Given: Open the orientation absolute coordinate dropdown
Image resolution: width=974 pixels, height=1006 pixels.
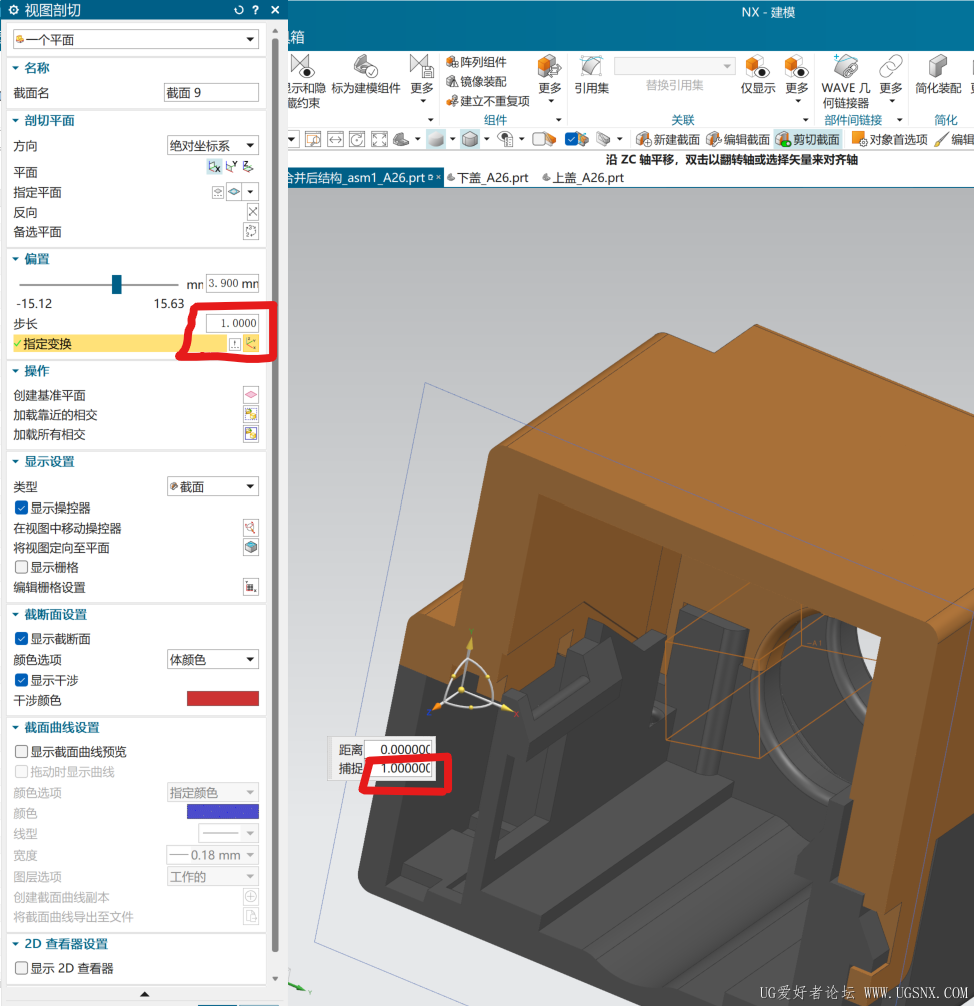Looking at the screenshot, I should [212, 146].
